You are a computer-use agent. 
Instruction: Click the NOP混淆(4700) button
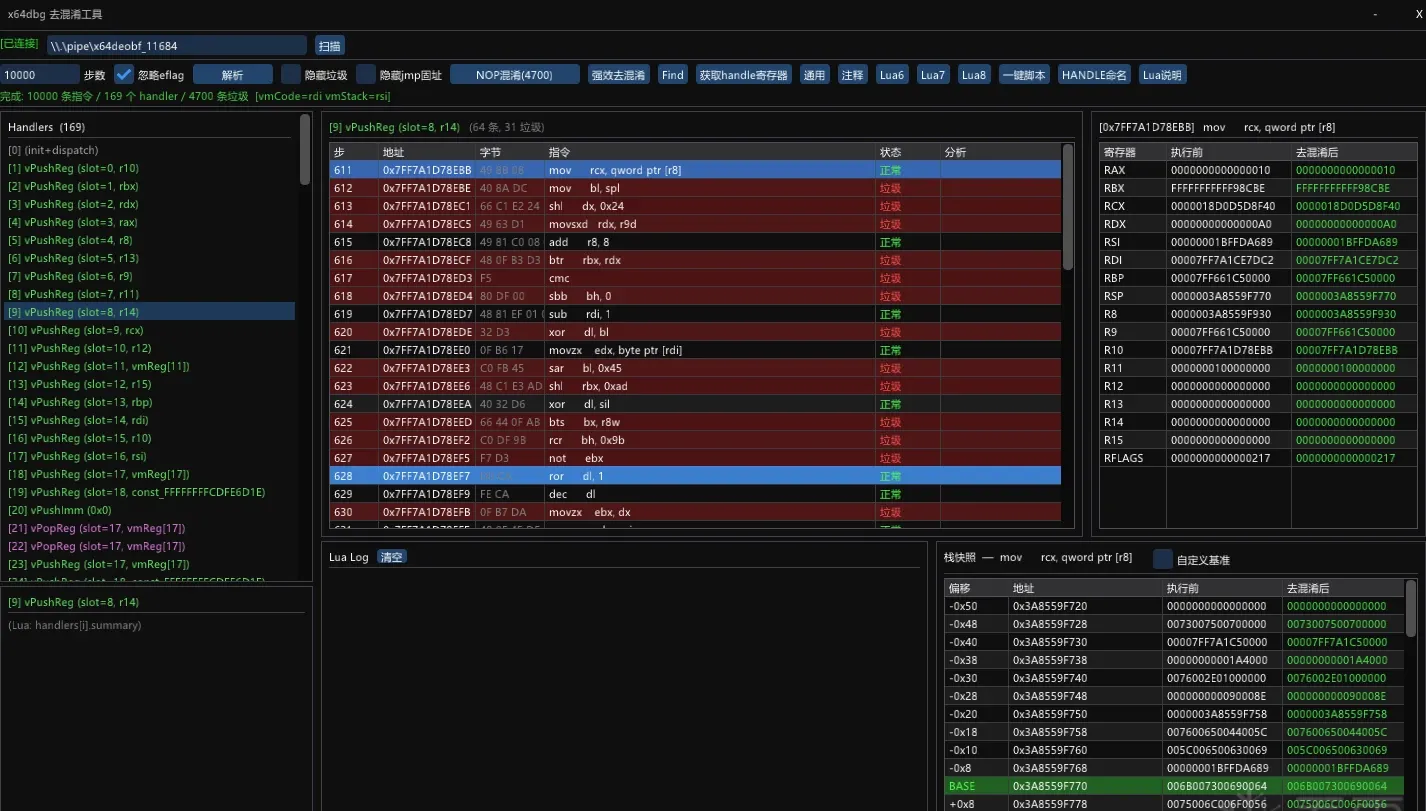(514, 74)
